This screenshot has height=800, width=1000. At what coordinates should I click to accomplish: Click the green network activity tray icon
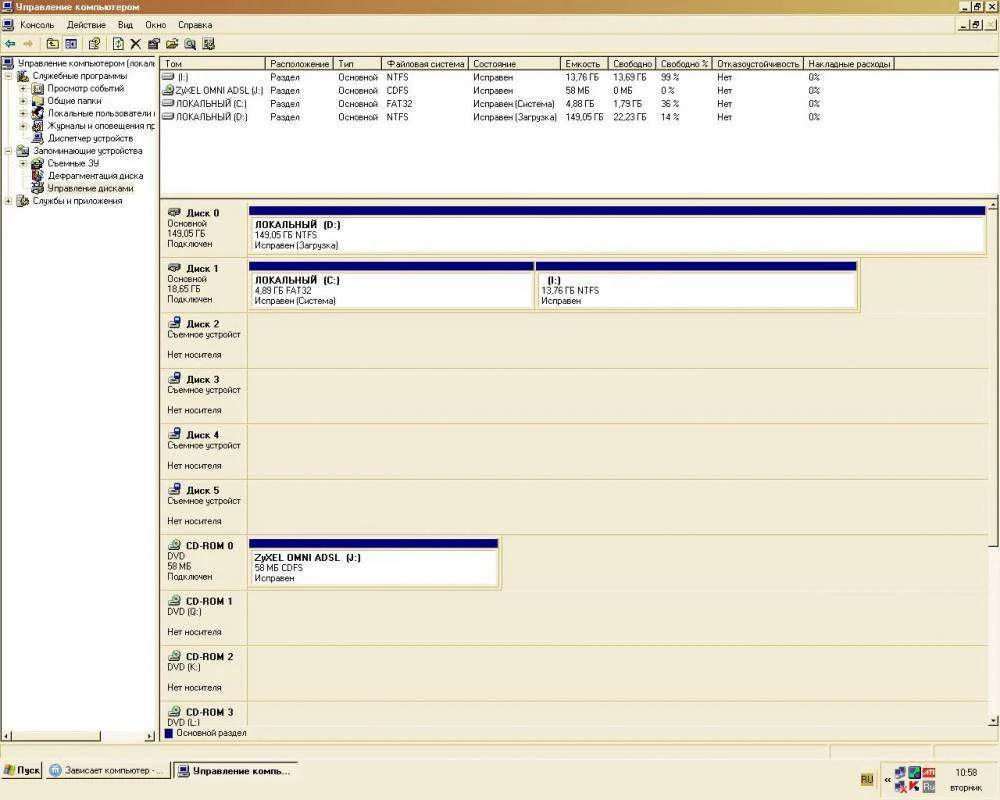click(915, 773)
